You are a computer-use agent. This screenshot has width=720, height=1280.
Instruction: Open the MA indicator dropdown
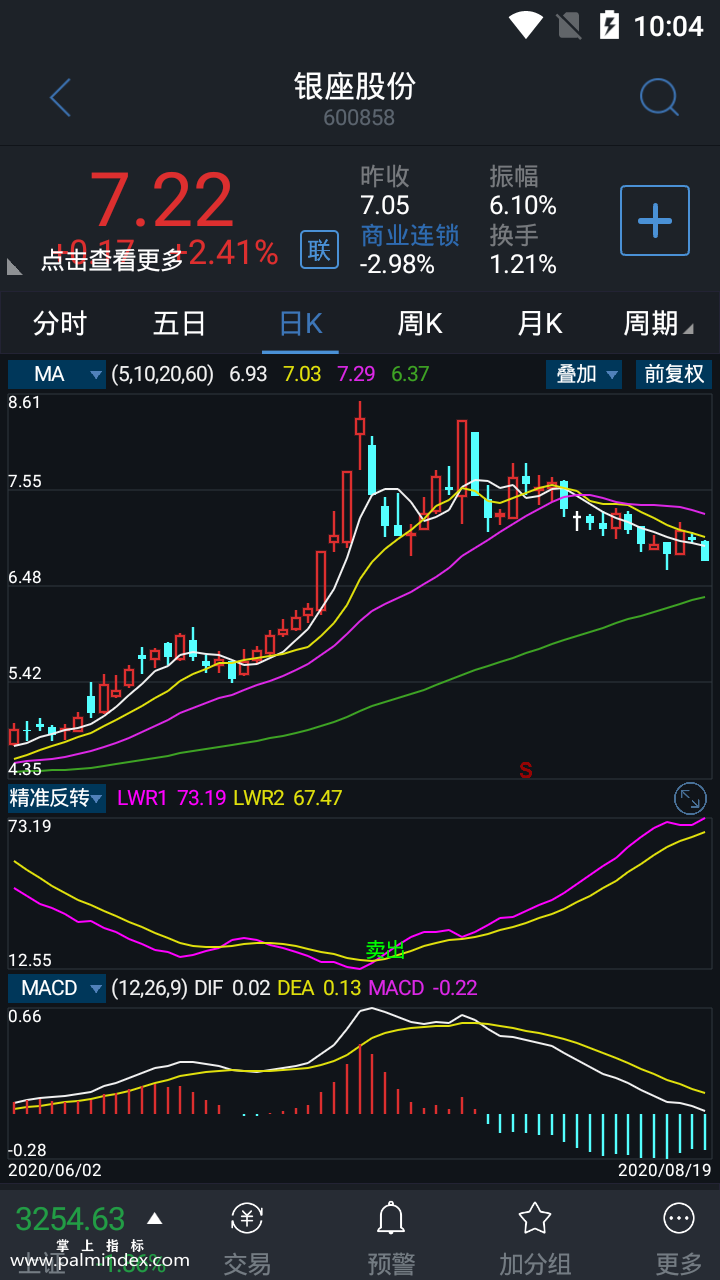click(57, 374)
